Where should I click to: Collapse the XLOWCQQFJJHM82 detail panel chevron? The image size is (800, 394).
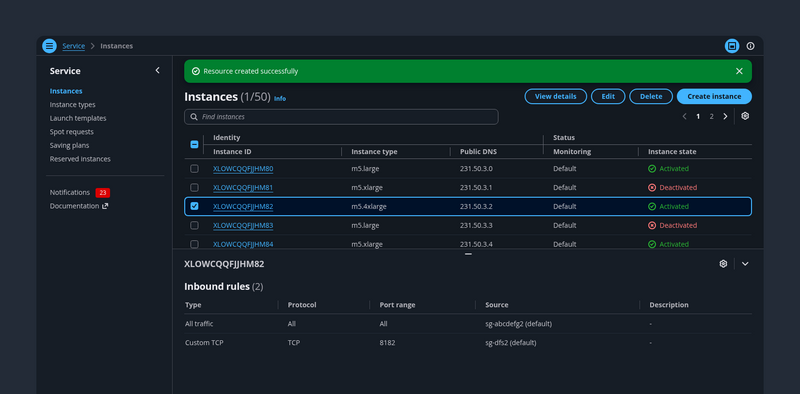(745, 264)
